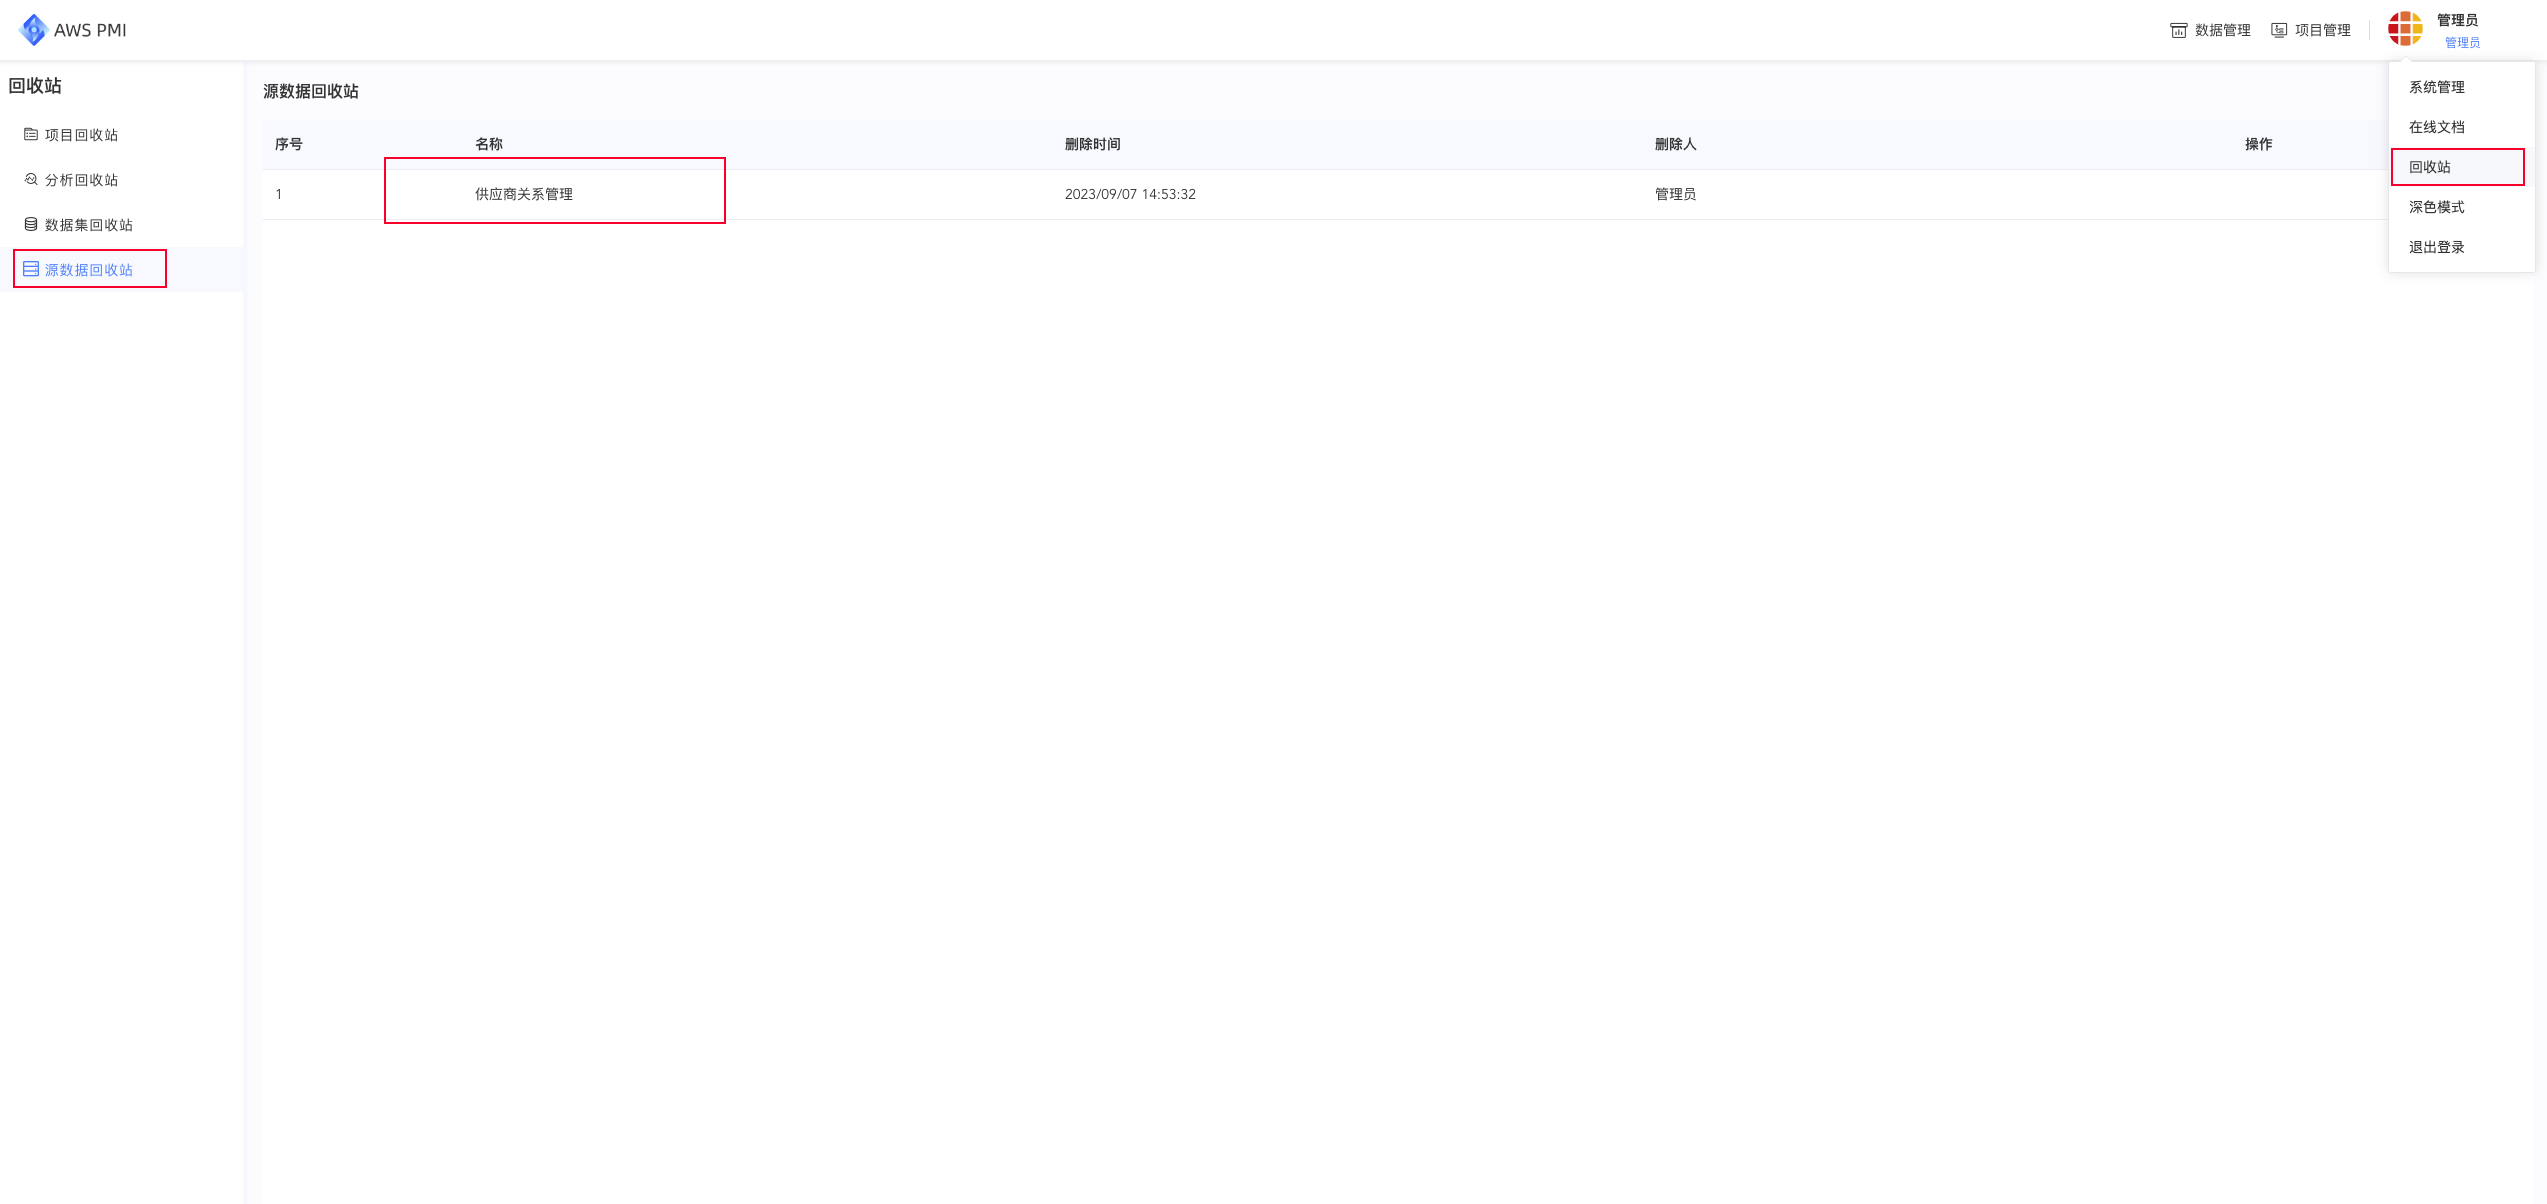Click the 项目管理 icon in the header
Viewport: 2547px width, 1204px height.
pos(2279,30)
